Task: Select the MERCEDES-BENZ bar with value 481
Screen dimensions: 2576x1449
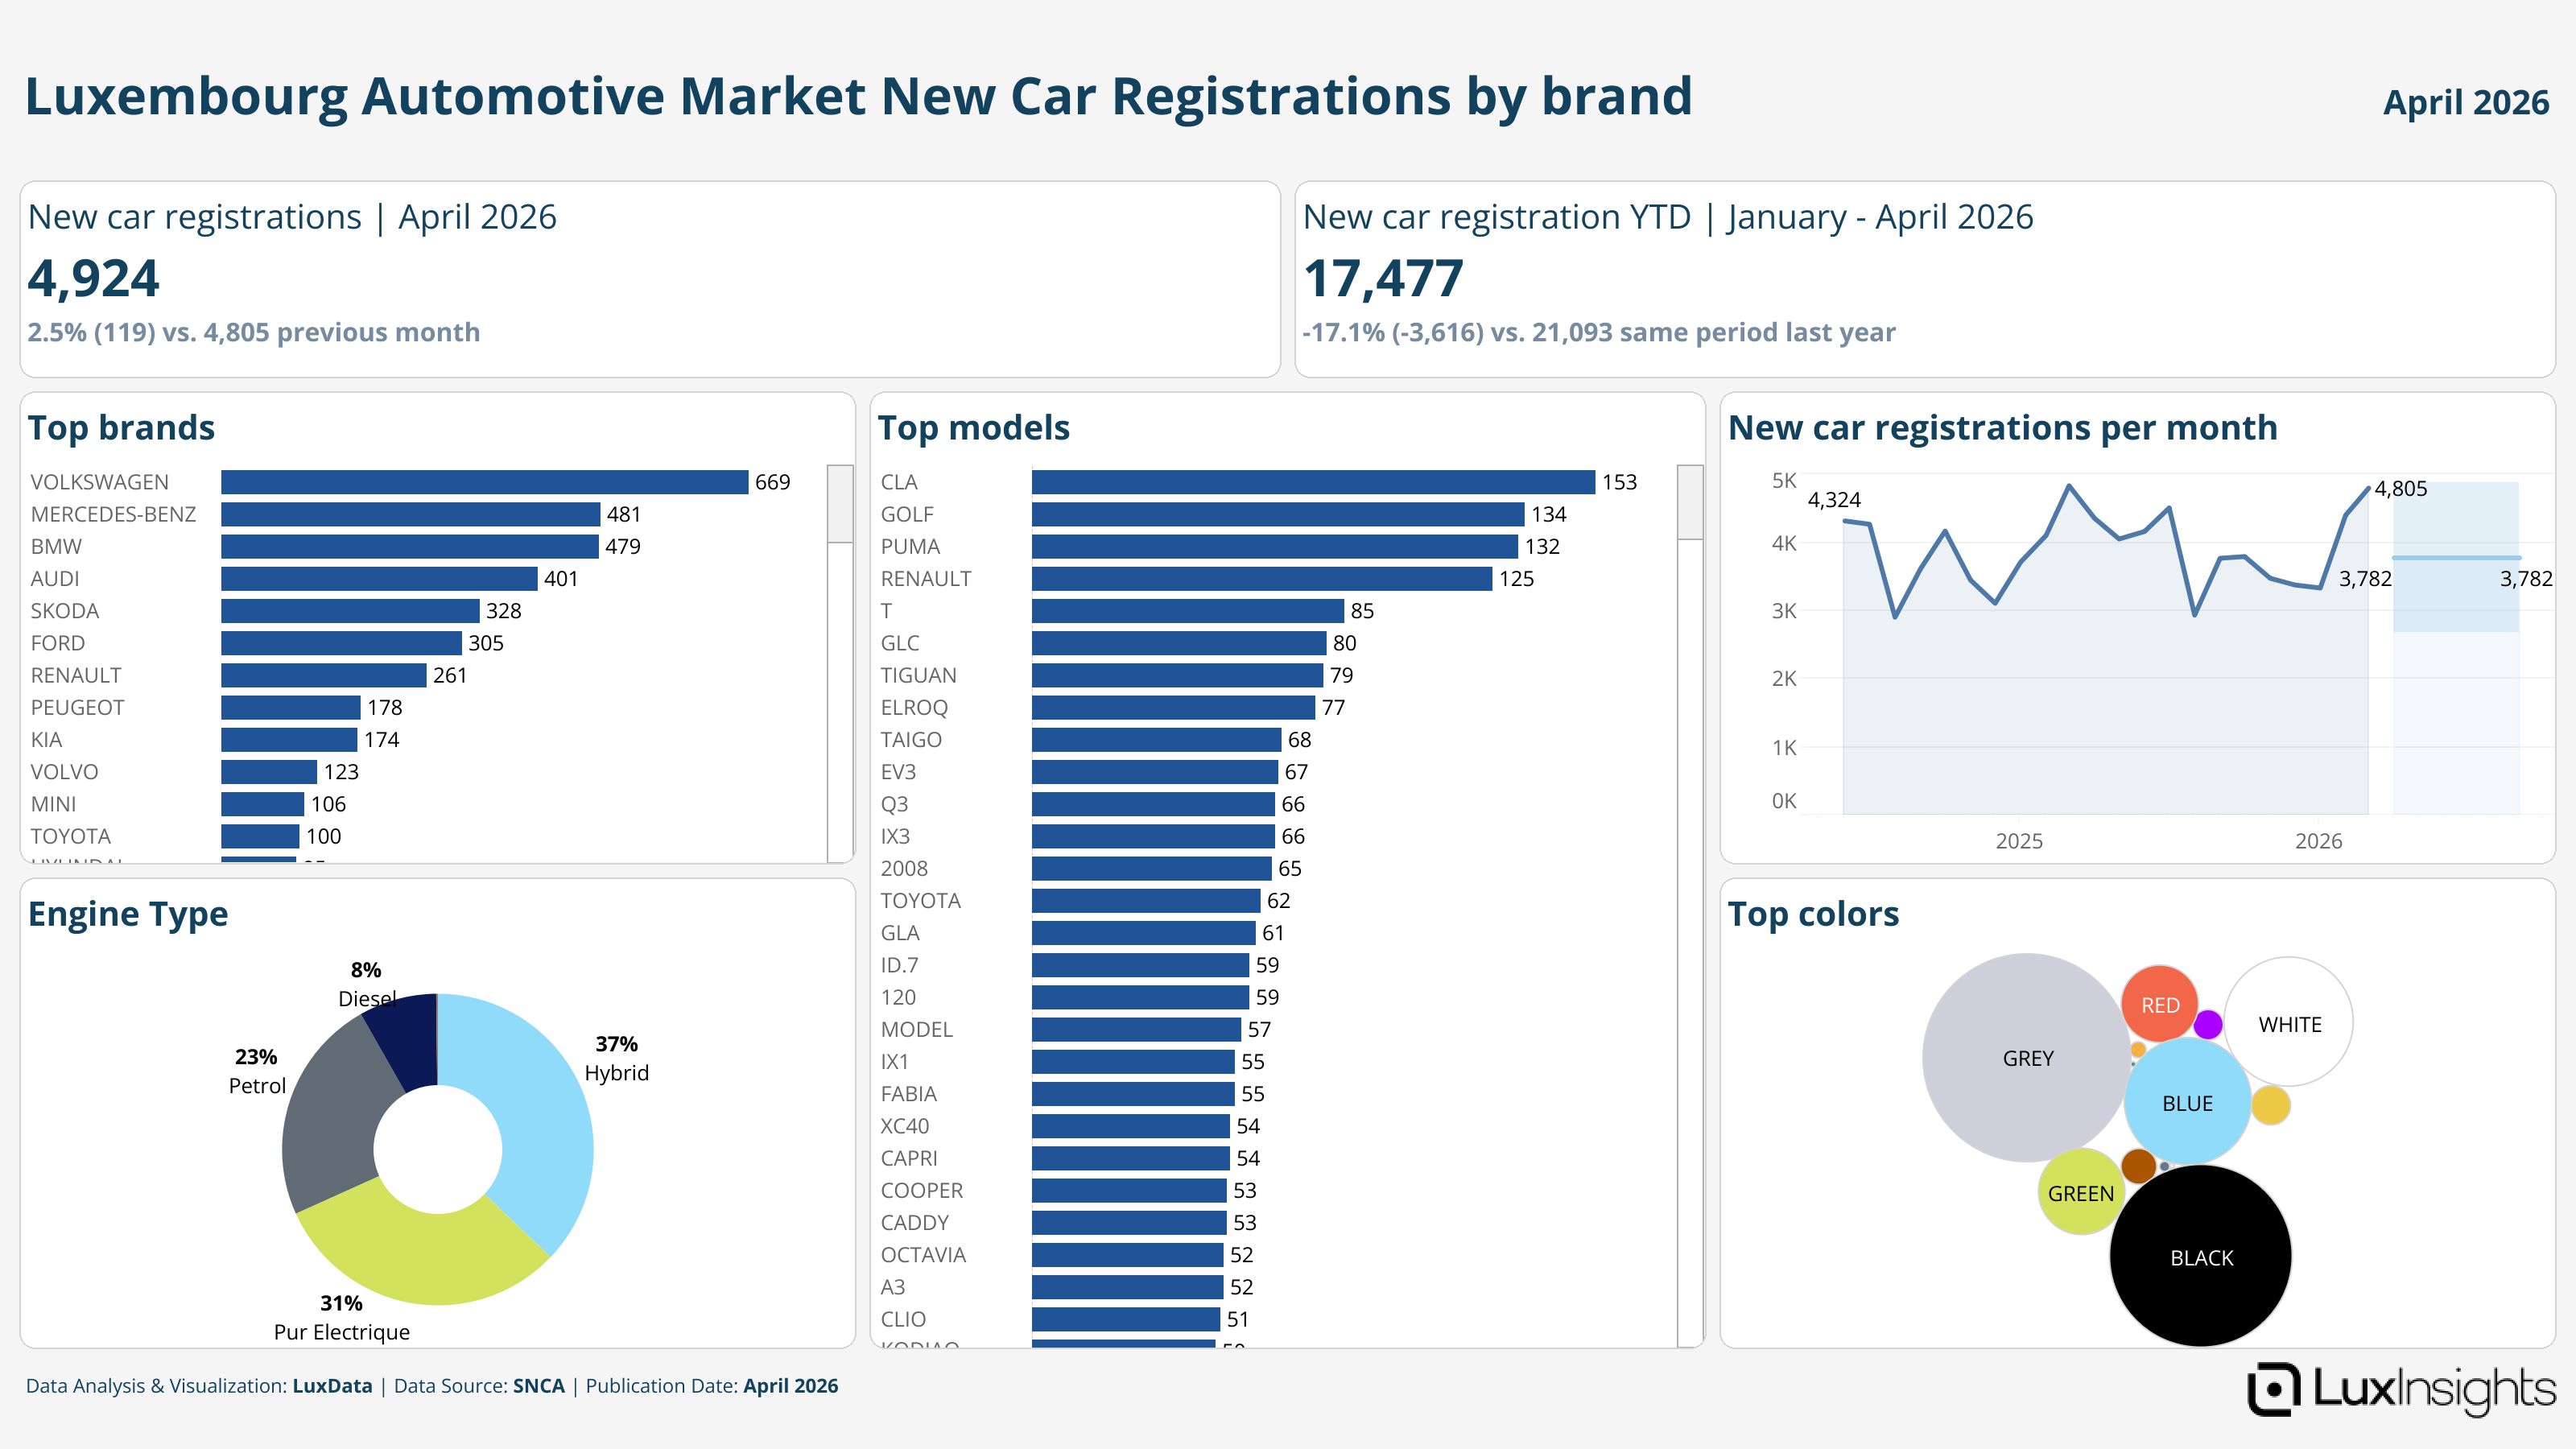Action: tap(410, 514)
